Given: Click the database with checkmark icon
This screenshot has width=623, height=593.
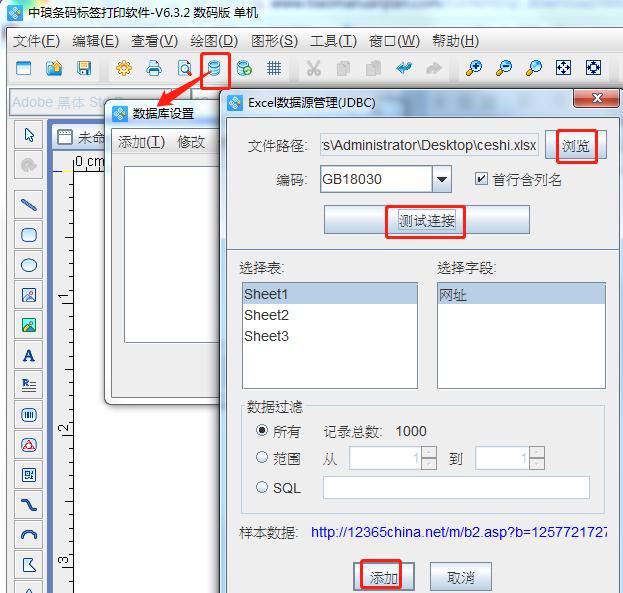Looking at the screenshot, I should [x=244, y=68].
